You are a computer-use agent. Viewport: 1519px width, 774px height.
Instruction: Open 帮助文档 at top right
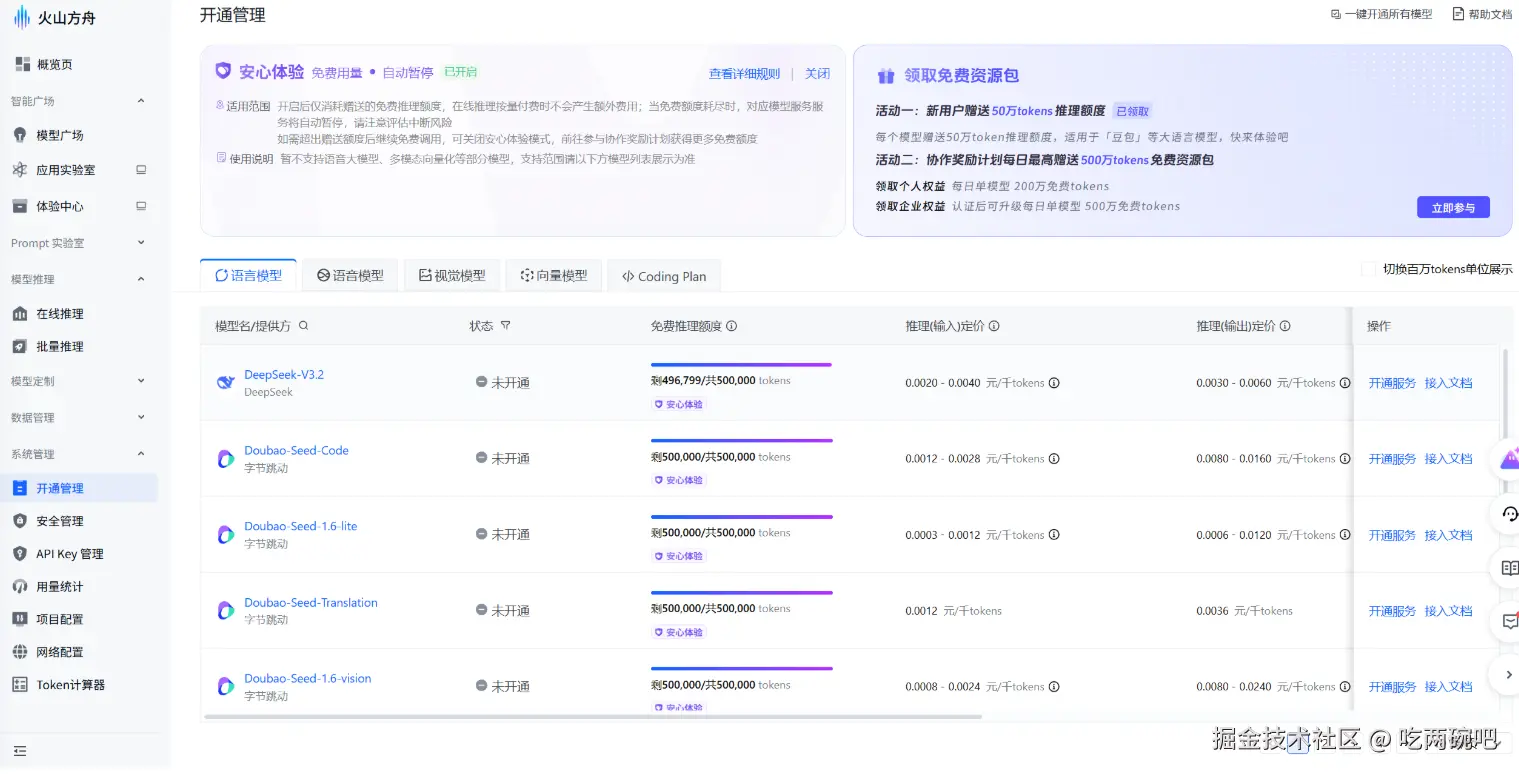tap(1482, 14)
